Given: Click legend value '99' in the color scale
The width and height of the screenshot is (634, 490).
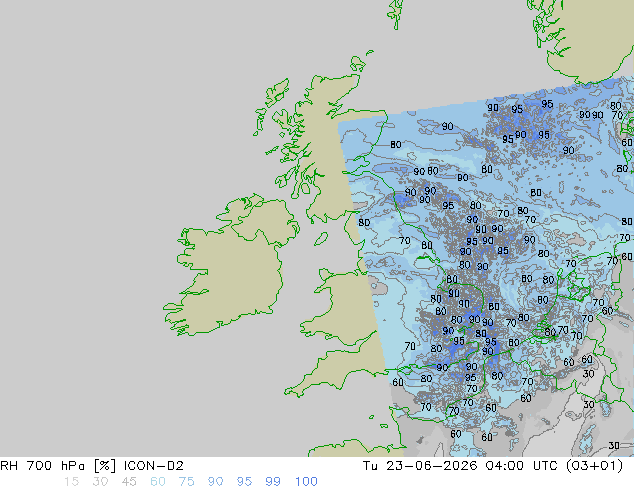Looking at the screenshot, I should pos(273,482).
